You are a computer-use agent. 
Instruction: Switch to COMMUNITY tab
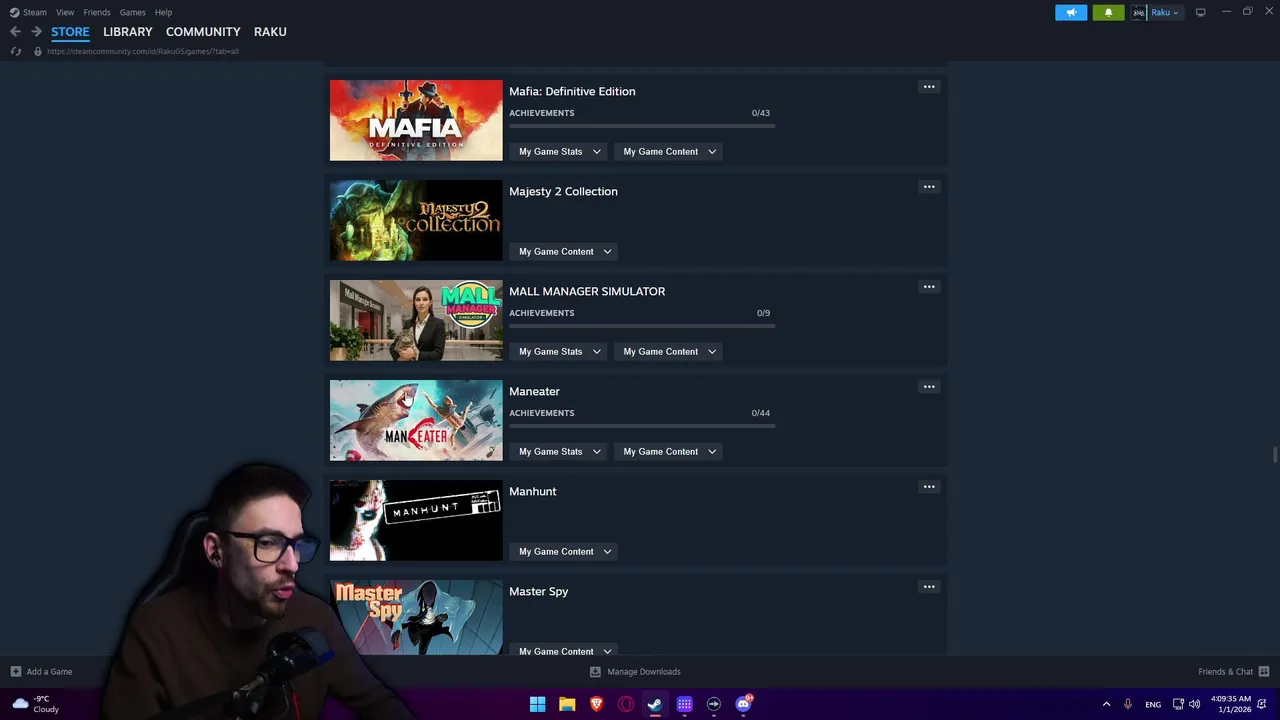(x=203, y=32)
